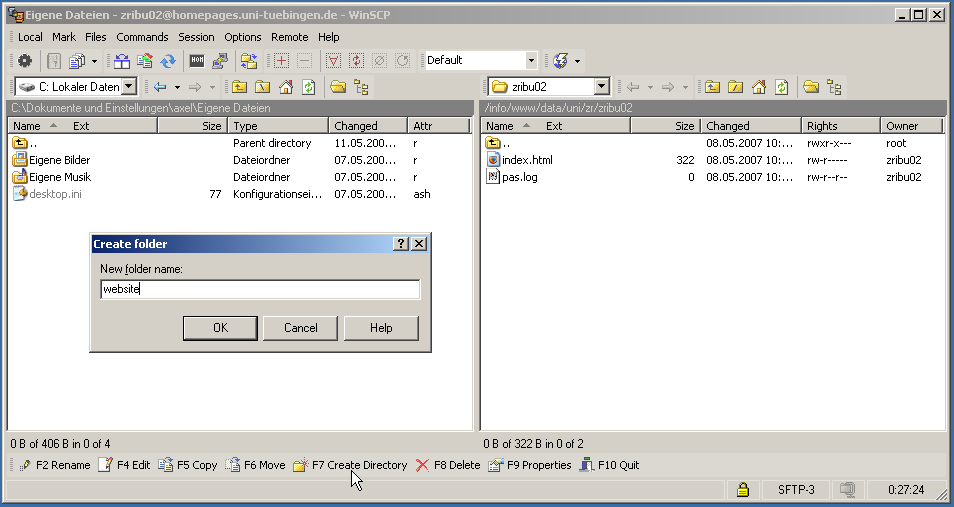This screenshot has height=507, width=954.
Task: Click the Synchronize Browsing folders icon
Action: [249, 60]
